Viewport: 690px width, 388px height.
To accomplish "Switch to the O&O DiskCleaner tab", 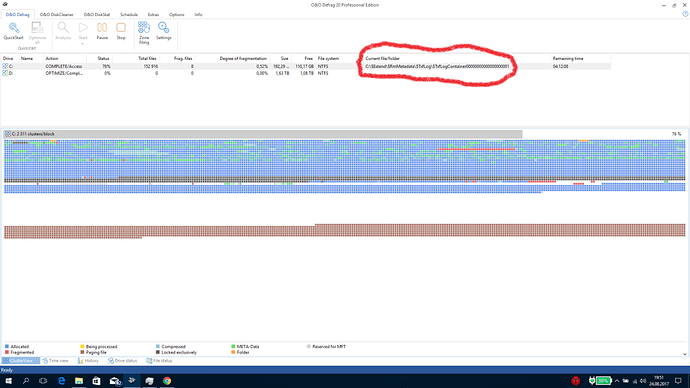I will click(x=56, y=15).
